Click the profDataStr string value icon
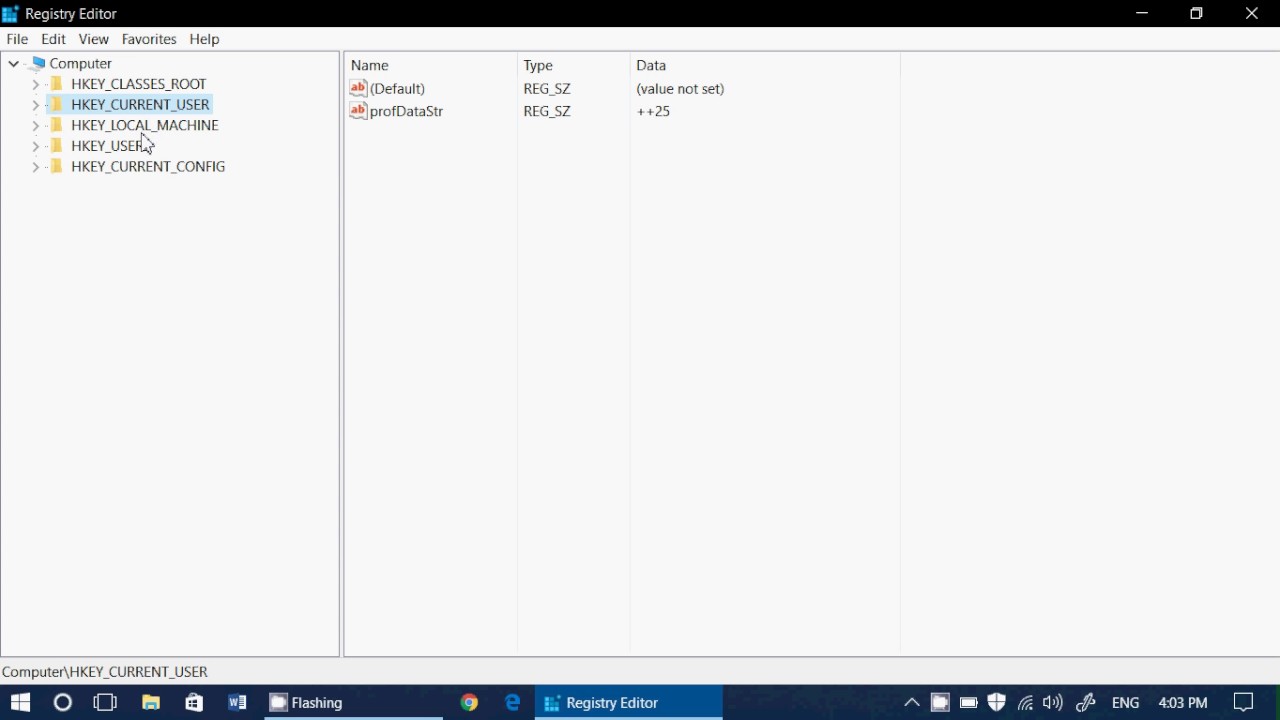This screenshot has height=720, width=1280. click(358, 111)
